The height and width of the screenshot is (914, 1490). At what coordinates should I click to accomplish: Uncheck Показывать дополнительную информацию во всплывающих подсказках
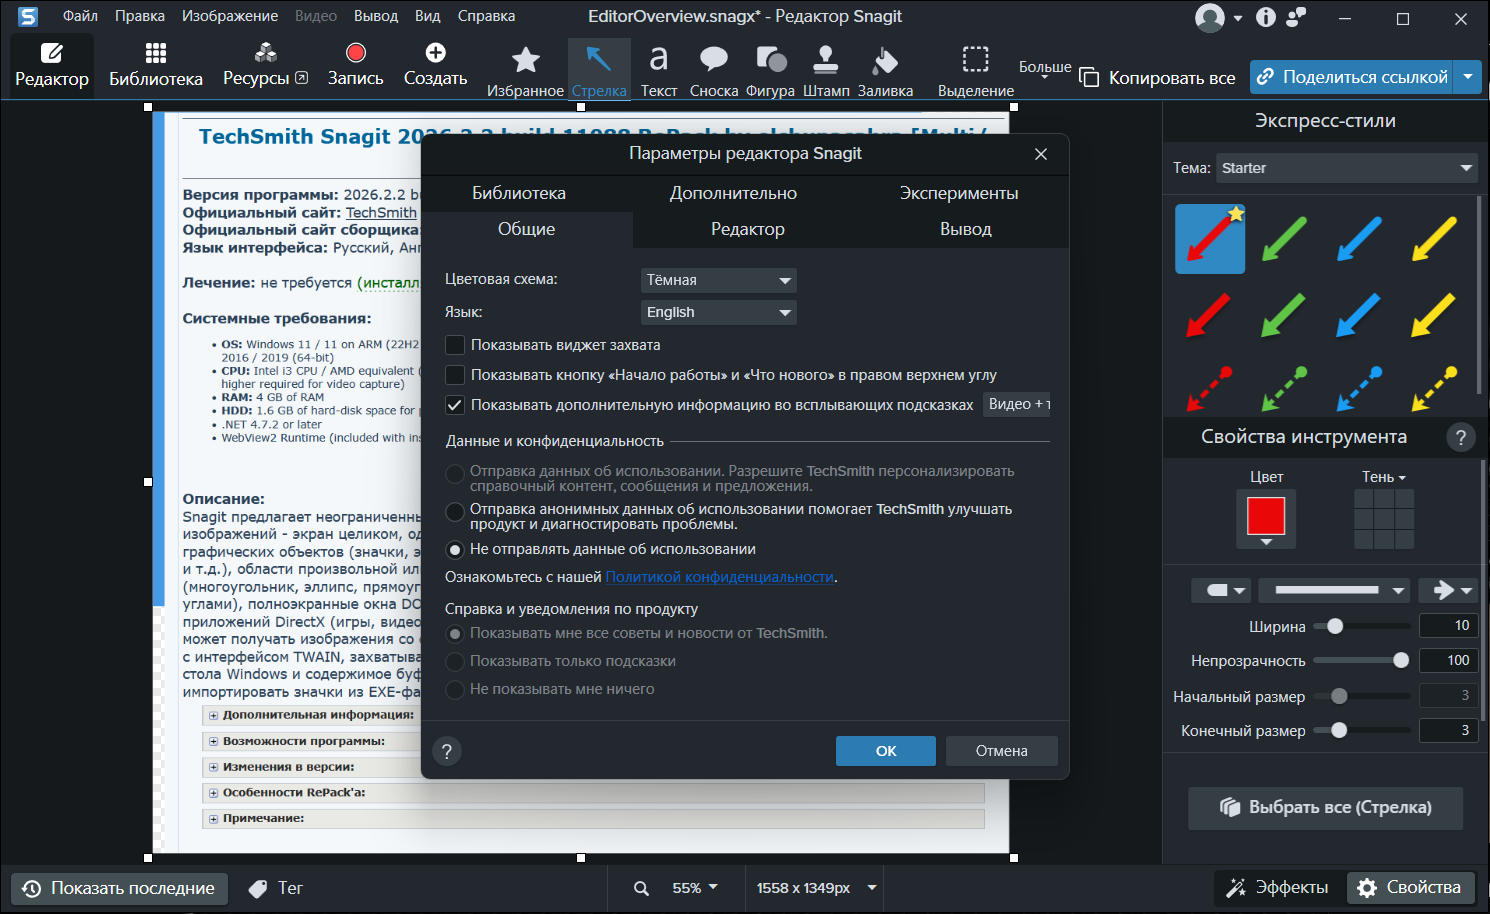click(455, 405)
